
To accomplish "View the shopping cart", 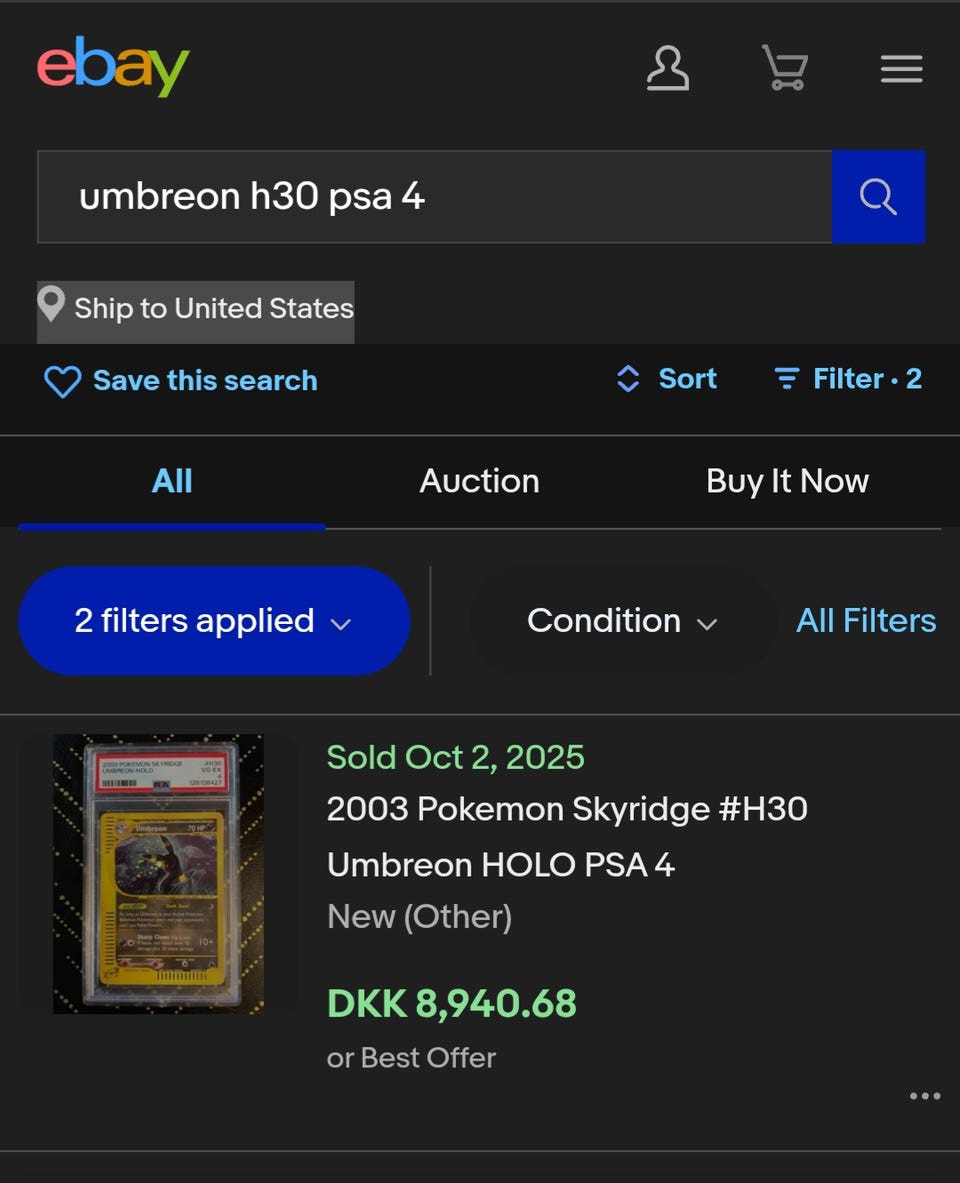I will coord(785,69).
